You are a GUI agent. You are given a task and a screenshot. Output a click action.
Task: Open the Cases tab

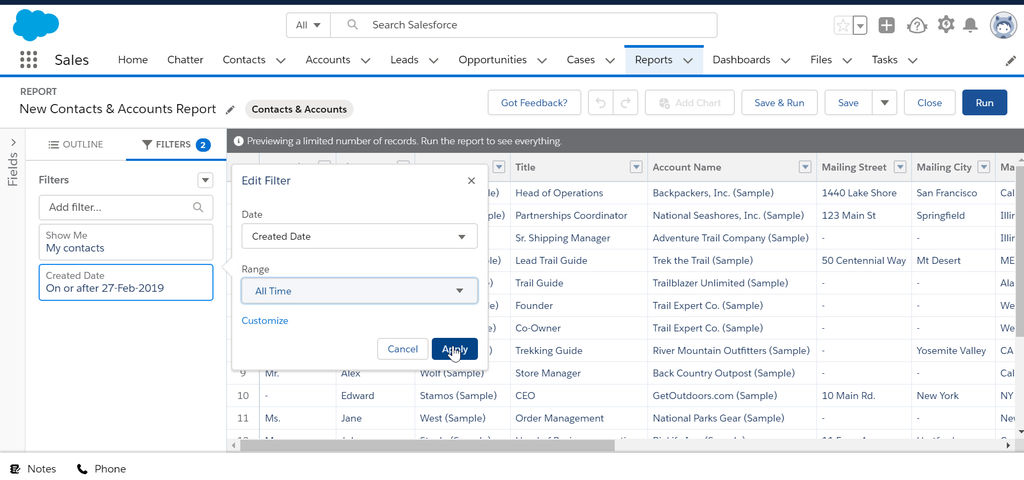581,59
